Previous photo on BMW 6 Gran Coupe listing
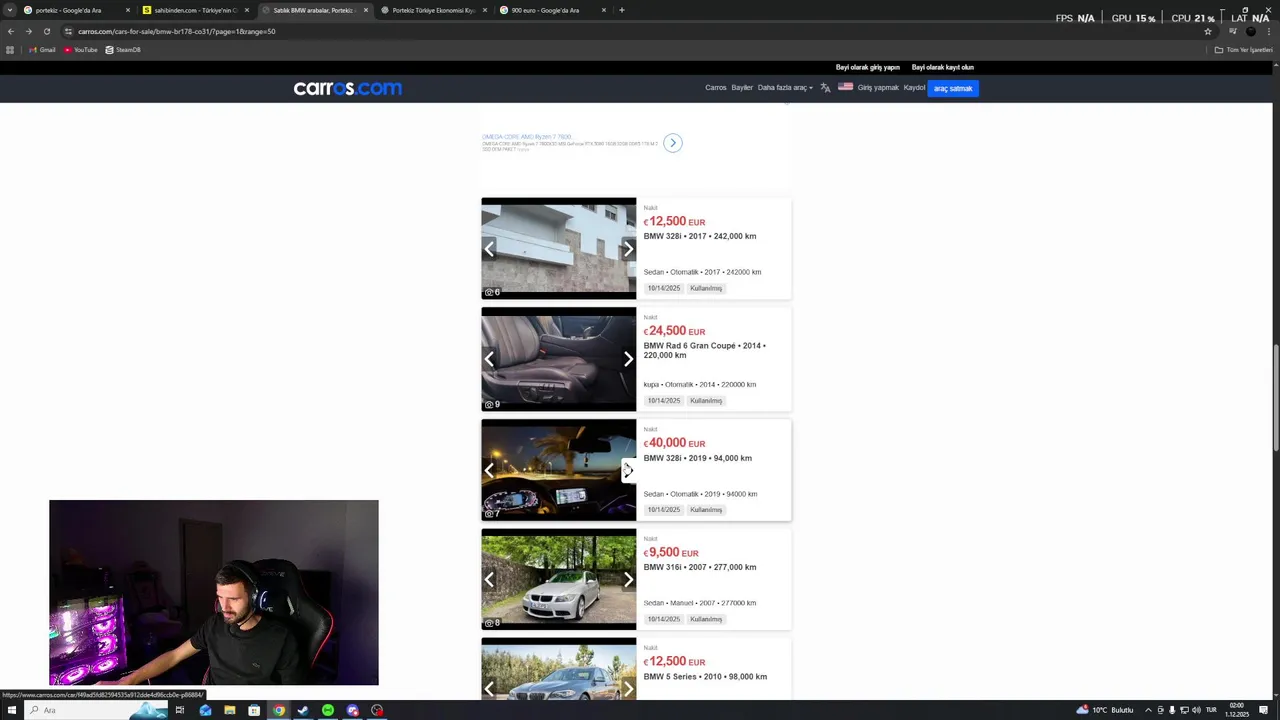 tap(489, 359)
